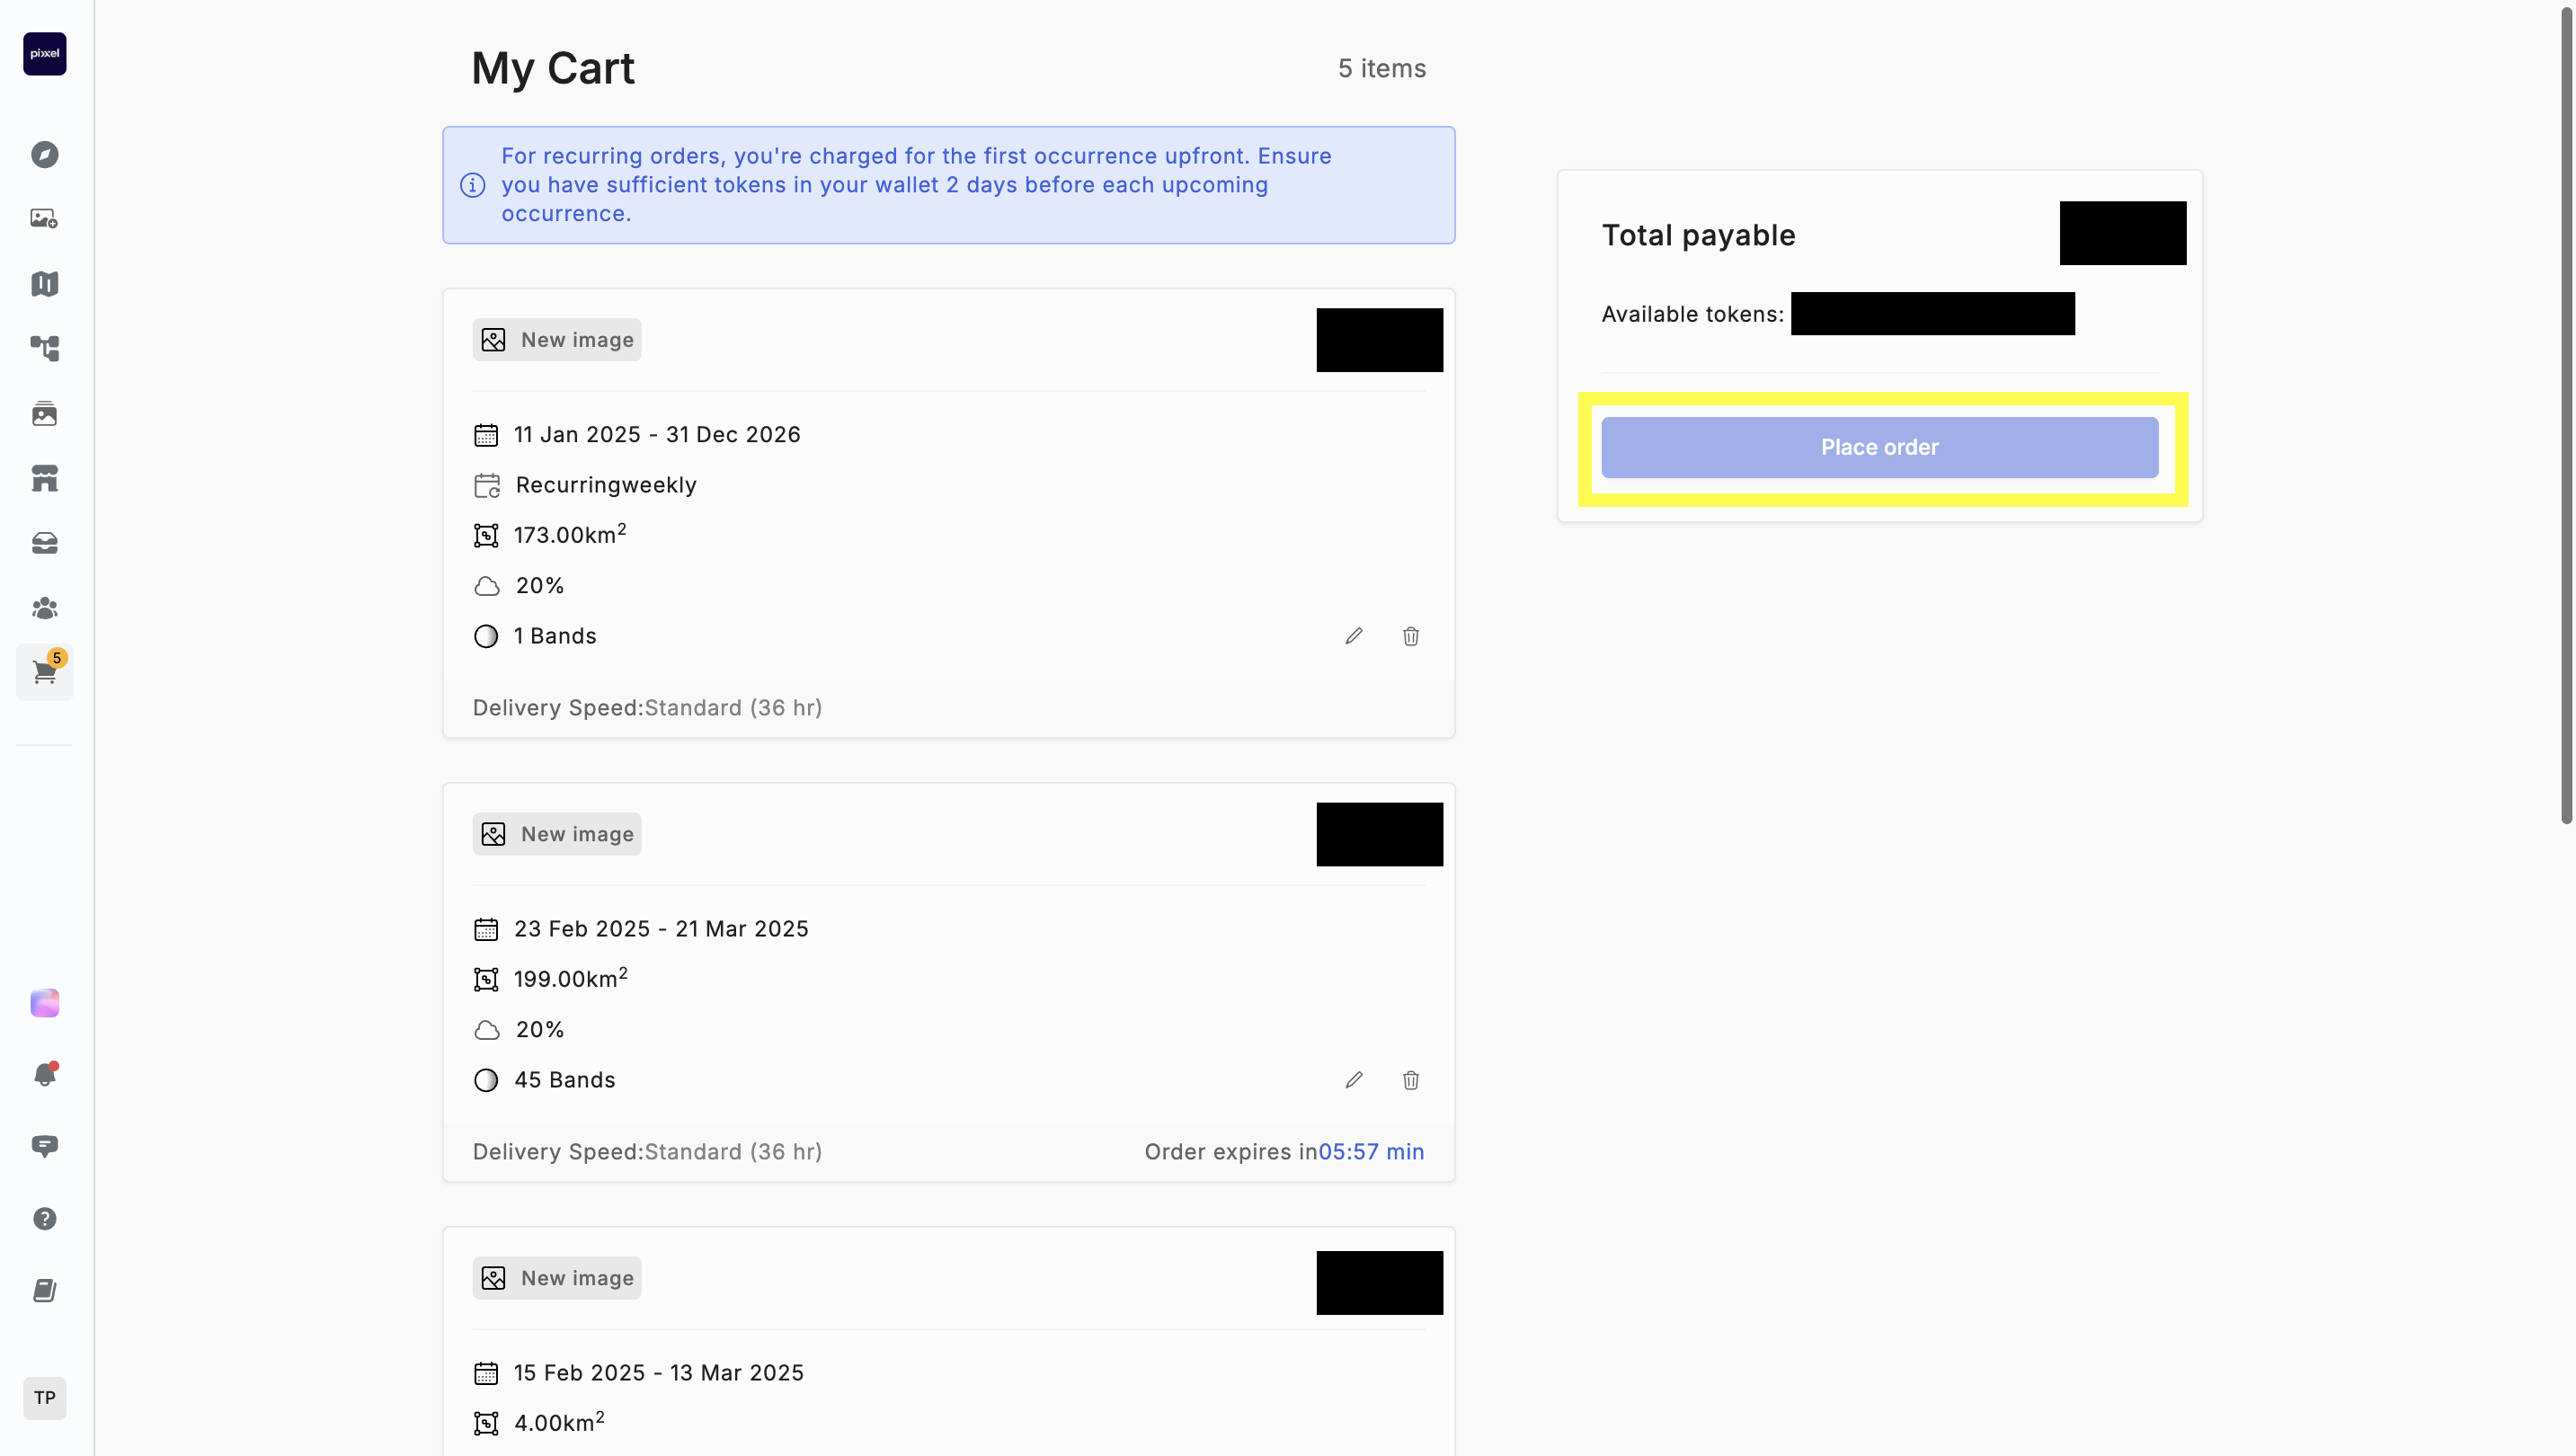This screenshot has width=2576, height=1456.
Task: Open the documentation book icon
Action: (45, 1291)
